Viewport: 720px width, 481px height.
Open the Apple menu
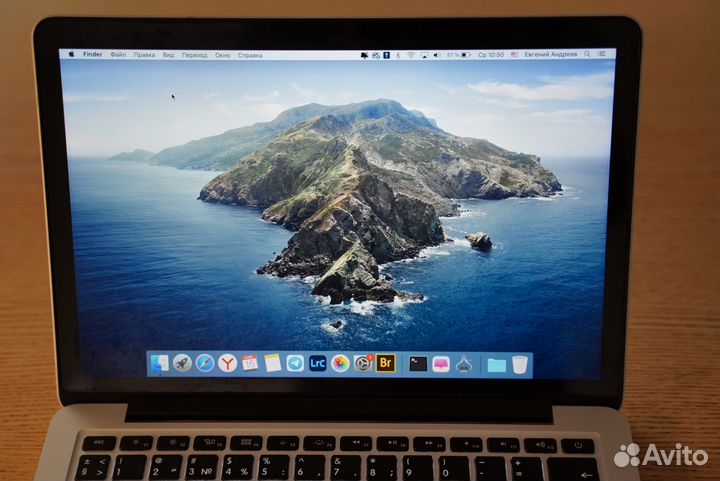72,54
